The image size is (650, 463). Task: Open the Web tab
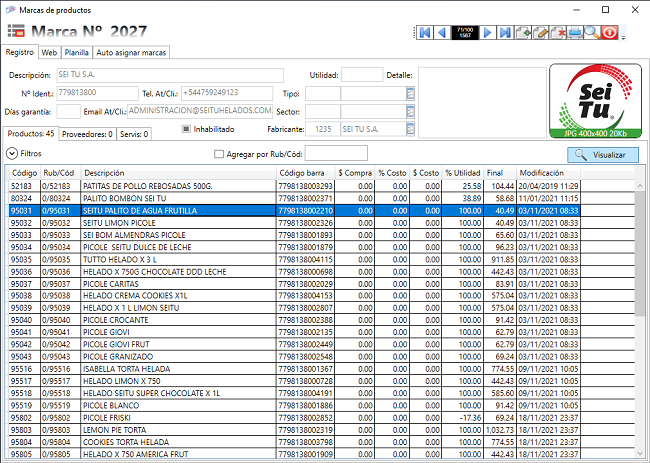click(49, 53)
